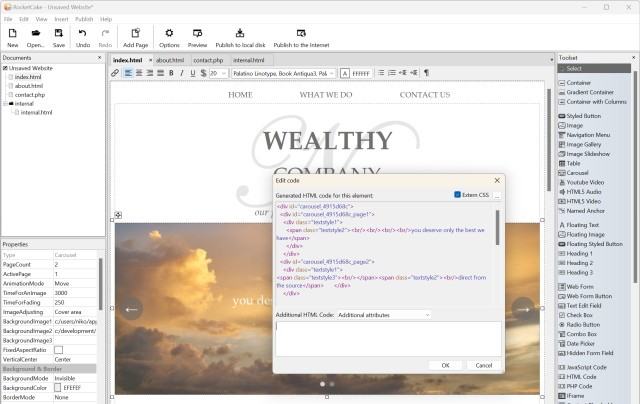The height and width of the screenshot is (404, 640).
Task: Click the Save toolbar icon
Action: (59, 37)
